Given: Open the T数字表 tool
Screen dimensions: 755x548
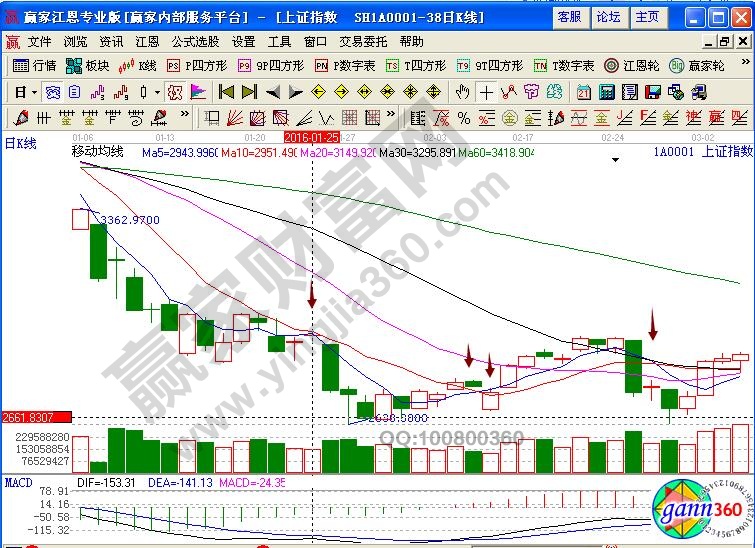Looking at the screenshot, I should pyautogui.click(x=564, y=65).
